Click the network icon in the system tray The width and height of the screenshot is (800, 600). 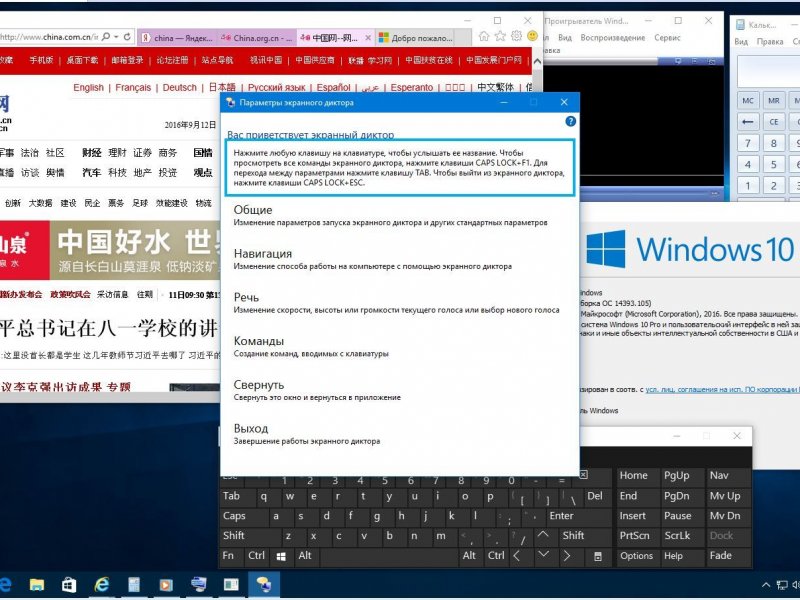pyautogui.click(x=781, y=585)
